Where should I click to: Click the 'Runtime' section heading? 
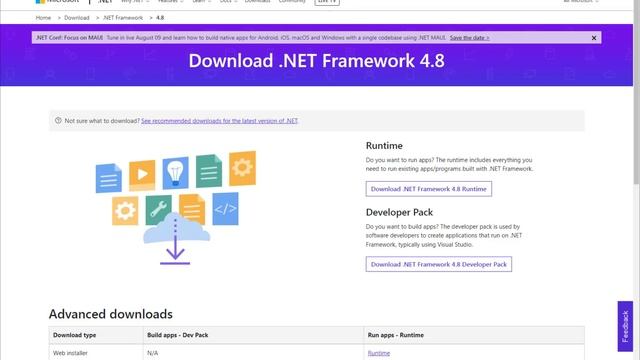[384, 146]
